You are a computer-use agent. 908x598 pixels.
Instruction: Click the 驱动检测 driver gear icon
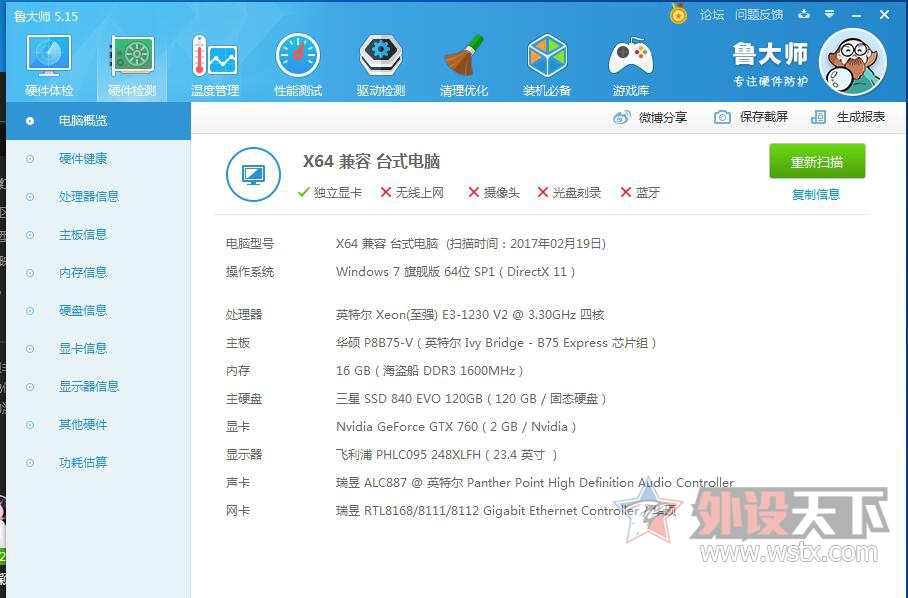[380, 57]
